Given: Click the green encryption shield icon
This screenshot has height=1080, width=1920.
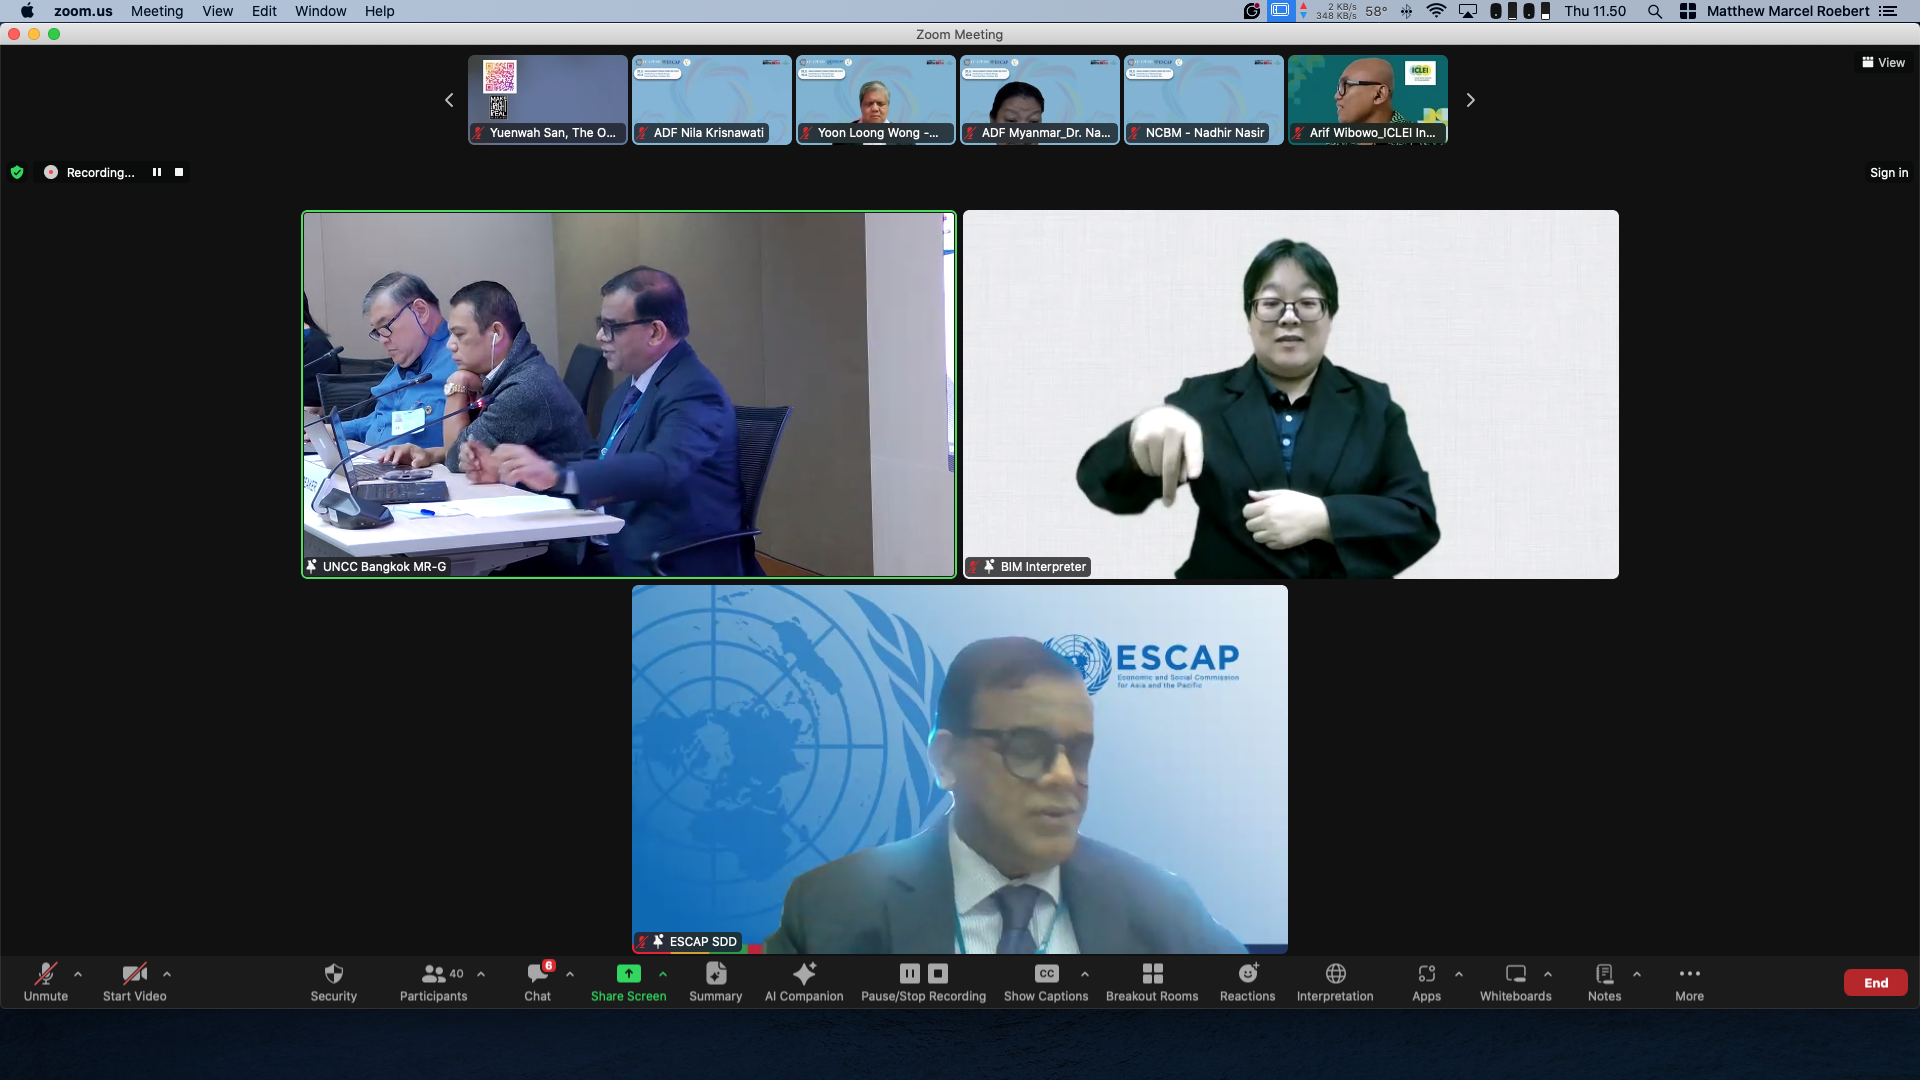Looking at the screenshot, I should pyautogui.click(x=17, y=172).
